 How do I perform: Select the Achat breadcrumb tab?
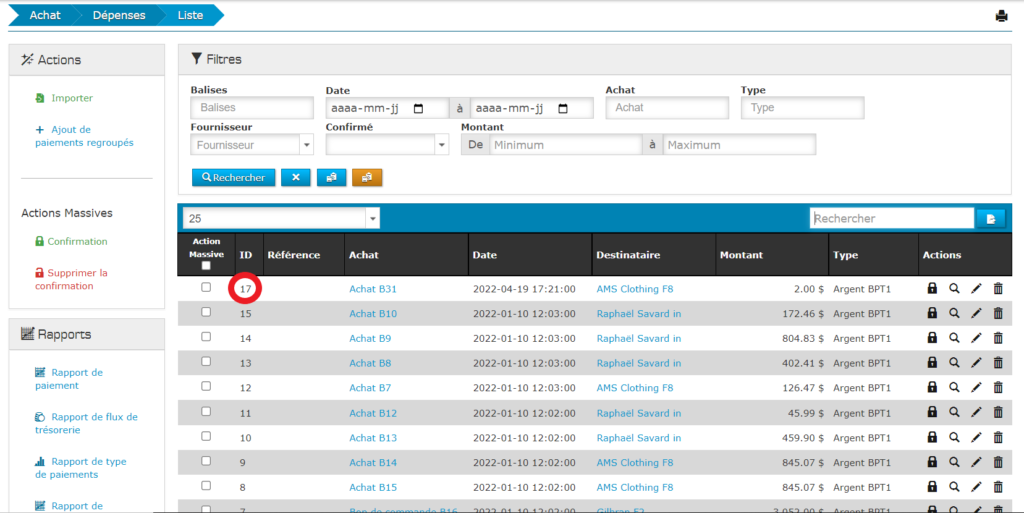44,16
